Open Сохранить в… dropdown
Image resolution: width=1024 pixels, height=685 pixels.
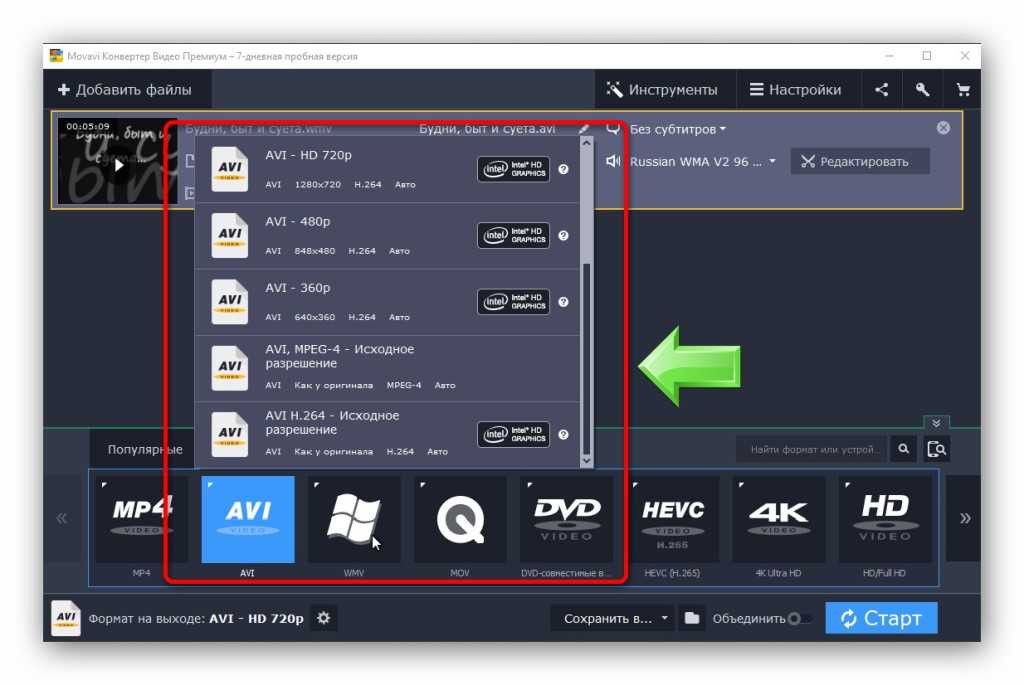(x=616, y=618)
